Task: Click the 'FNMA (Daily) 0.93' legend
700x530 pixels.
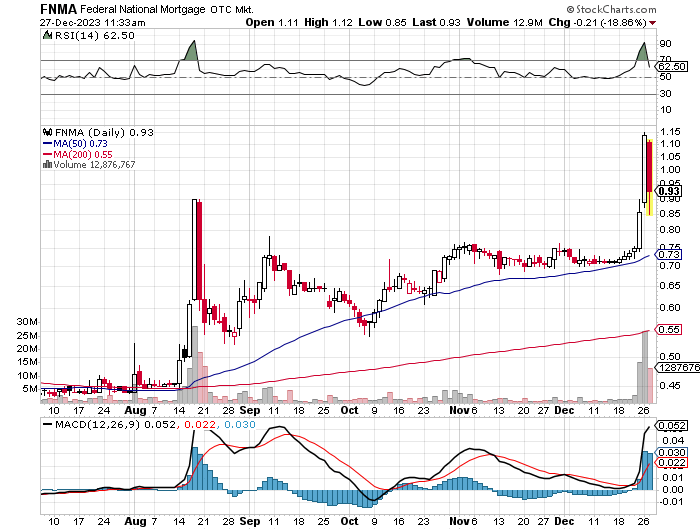Action: tap(104, 133)
